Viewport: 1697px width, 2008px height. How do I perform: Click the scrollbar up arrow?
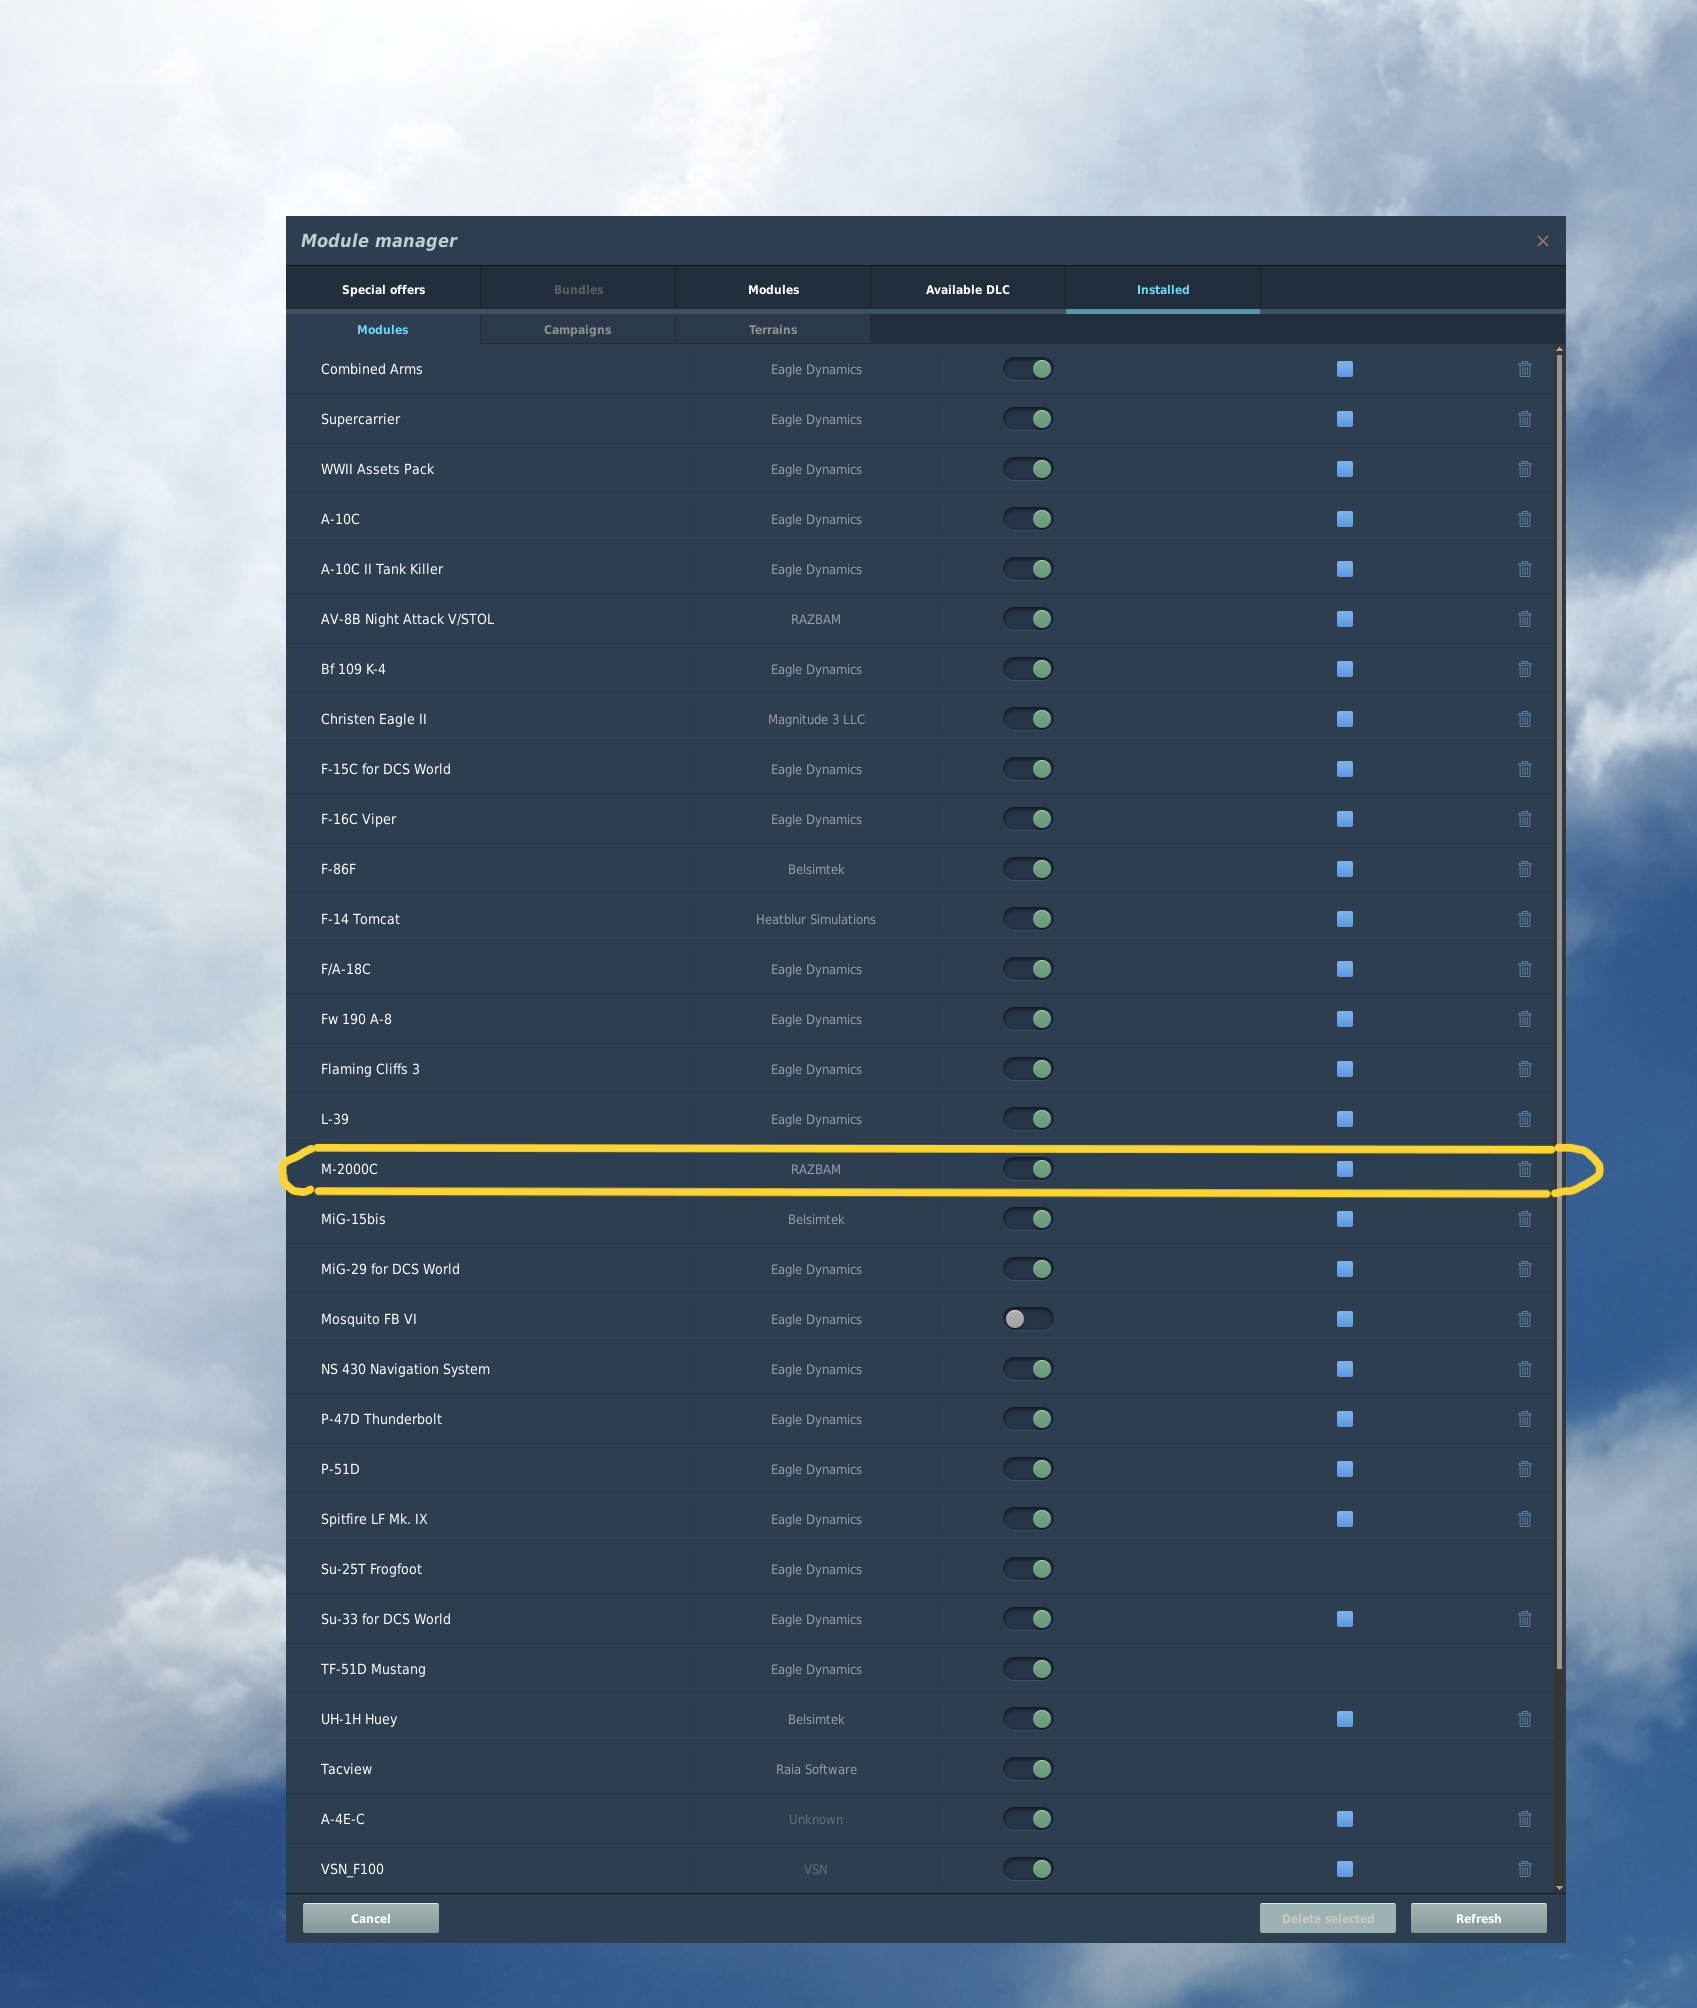tap(1559, 349)
